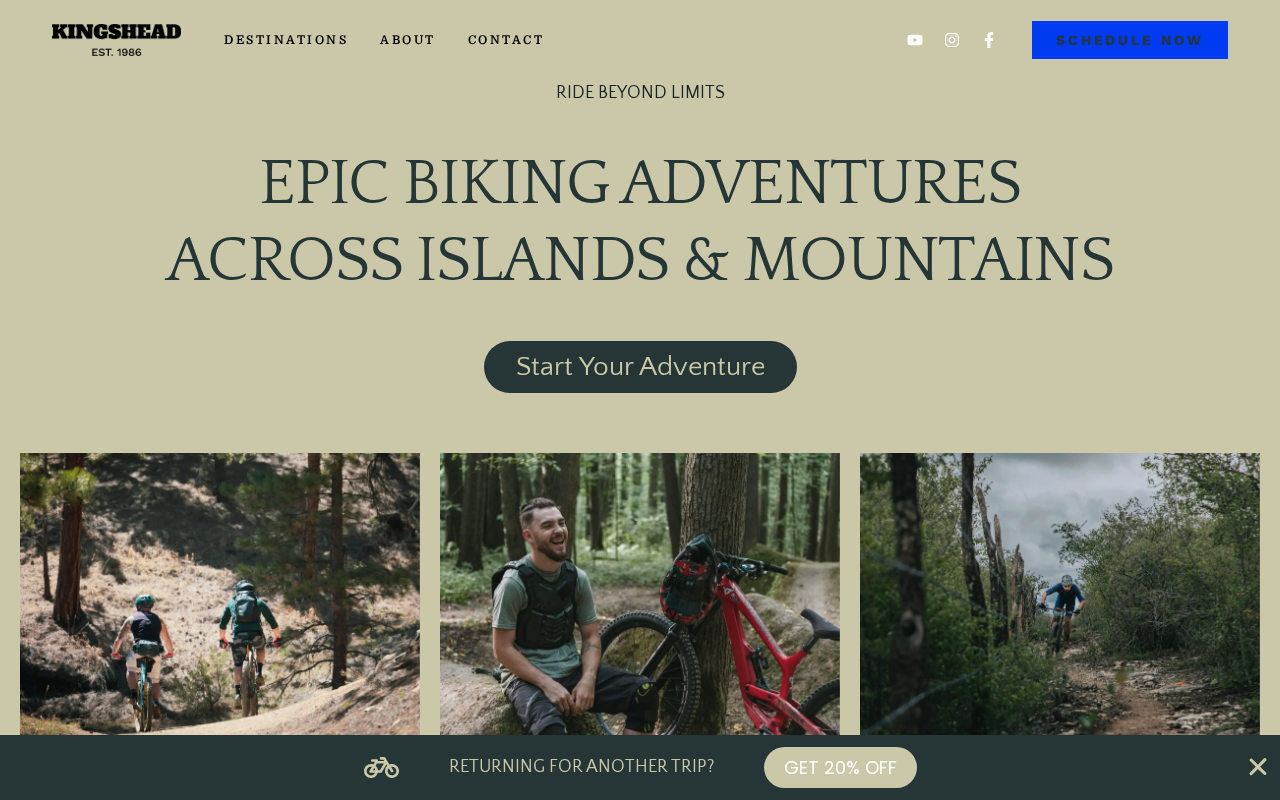1280x800 pixels.
Task: Open the Instagram profile icon
Action: tap(952, 40)
